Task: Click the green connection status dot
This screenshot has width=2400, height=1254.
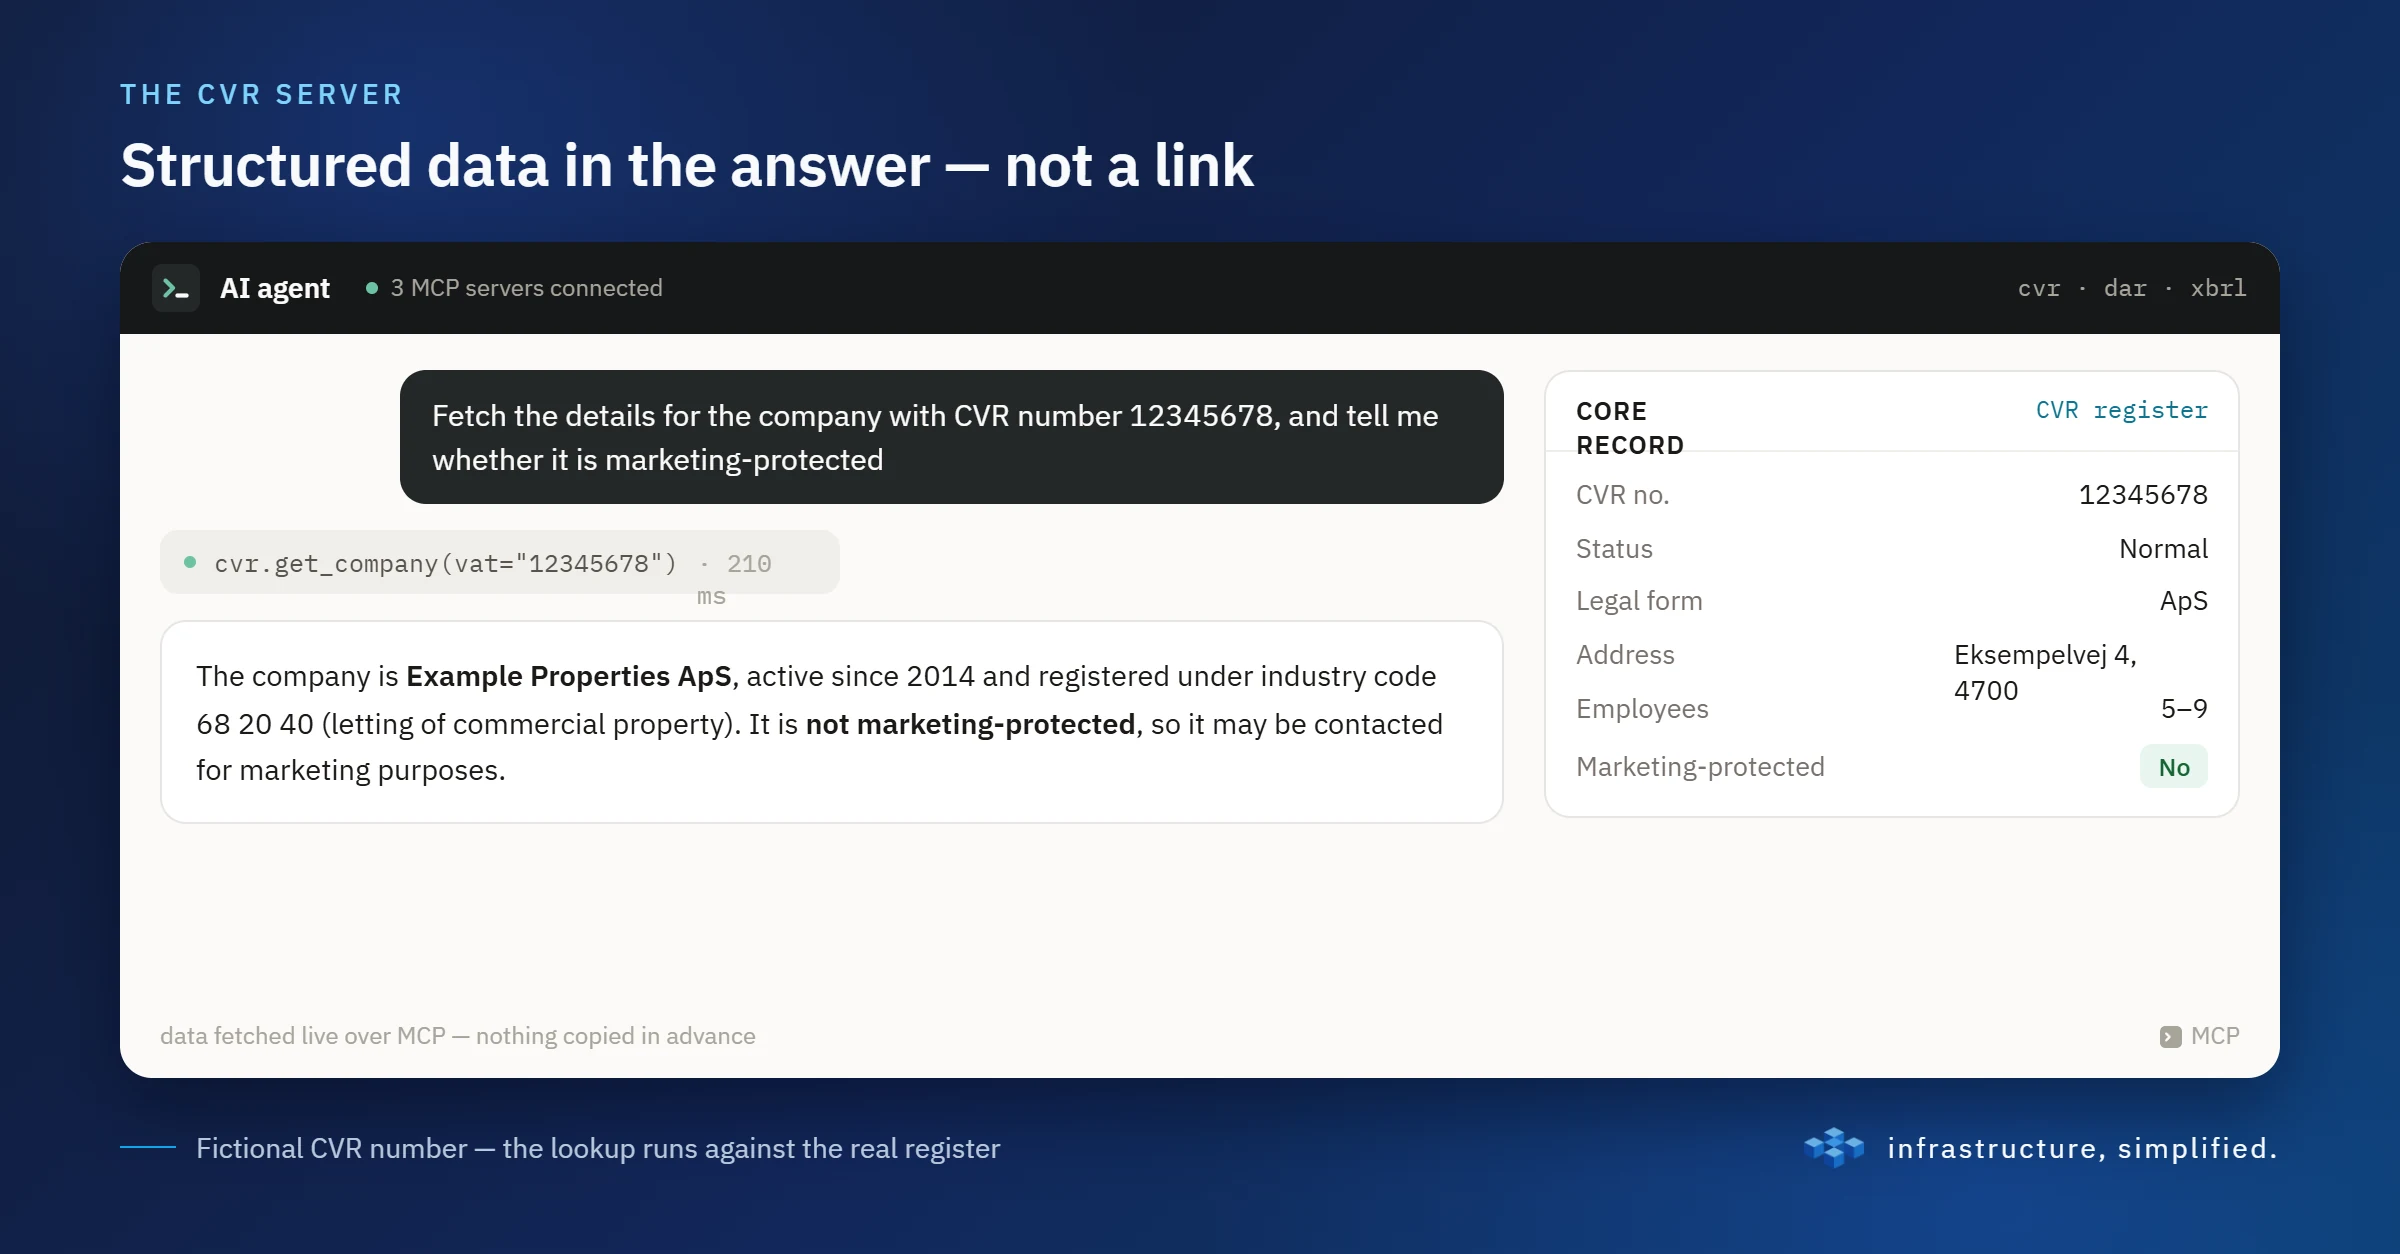Action: [x=372, y=288]
